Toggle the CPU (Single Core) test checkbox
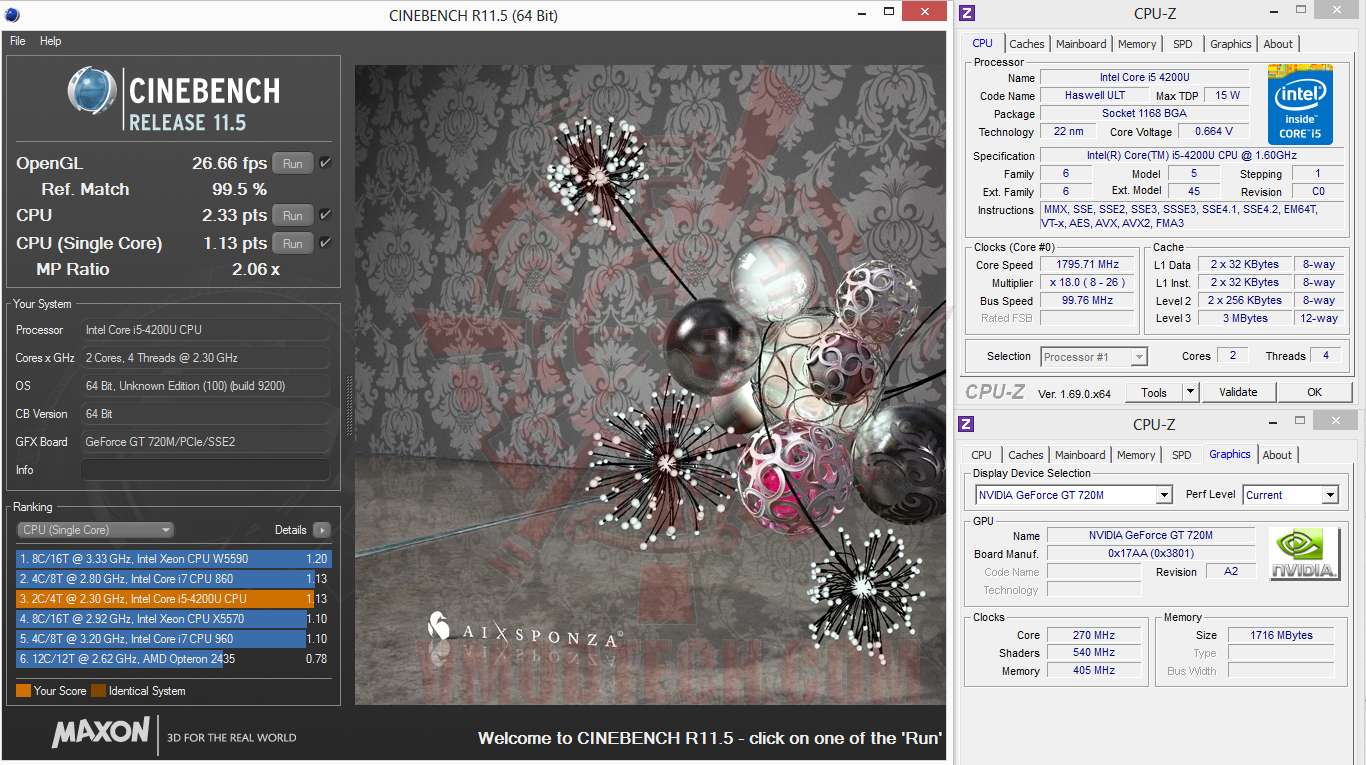Viewport: 1366px width, 765px height. pyautogui.click(x=325, y=243)
